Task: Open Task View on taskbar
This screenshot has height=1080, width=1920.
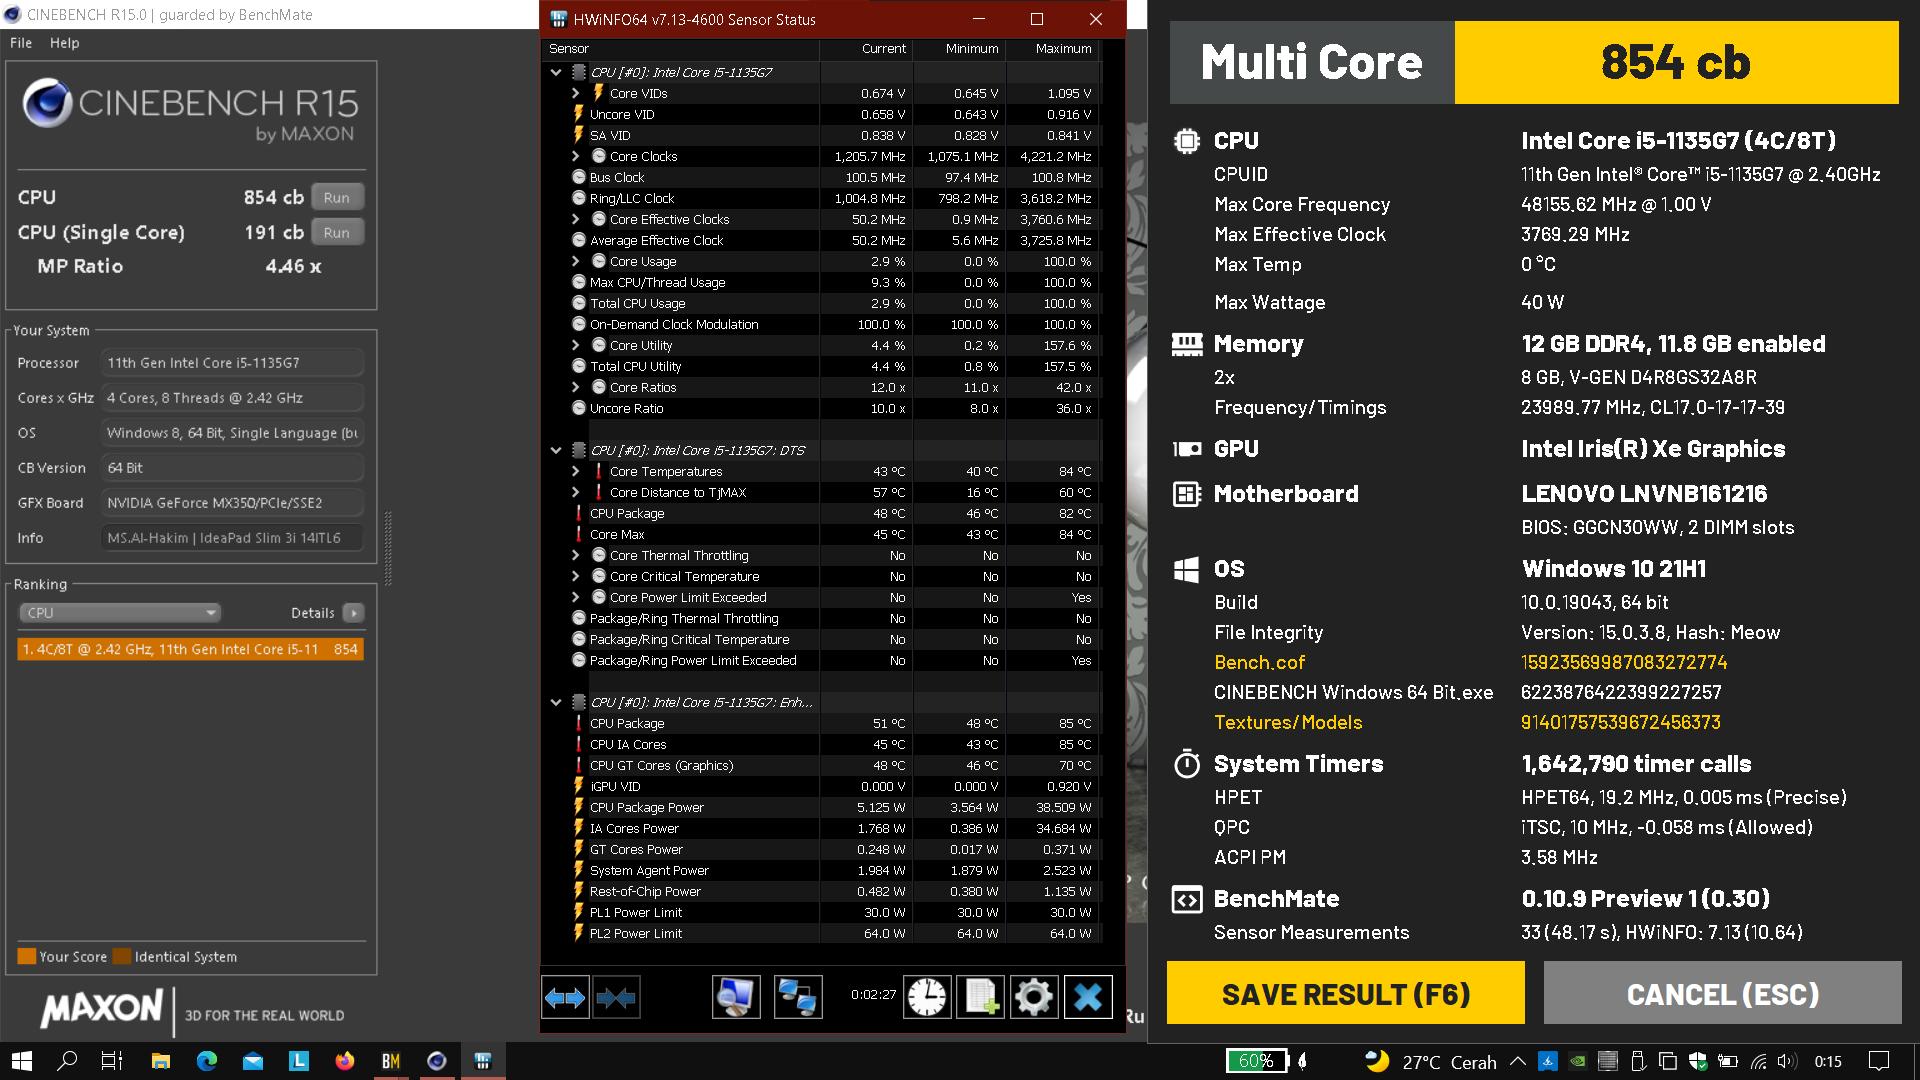Action: tap(112, 1061)
